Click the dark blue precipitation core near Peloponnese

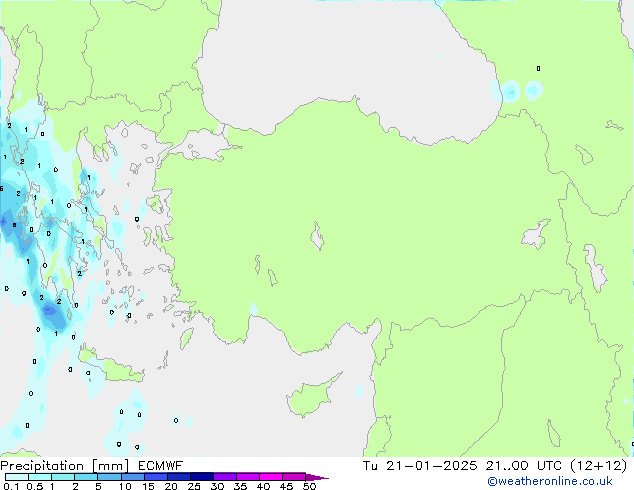[49, 310]
